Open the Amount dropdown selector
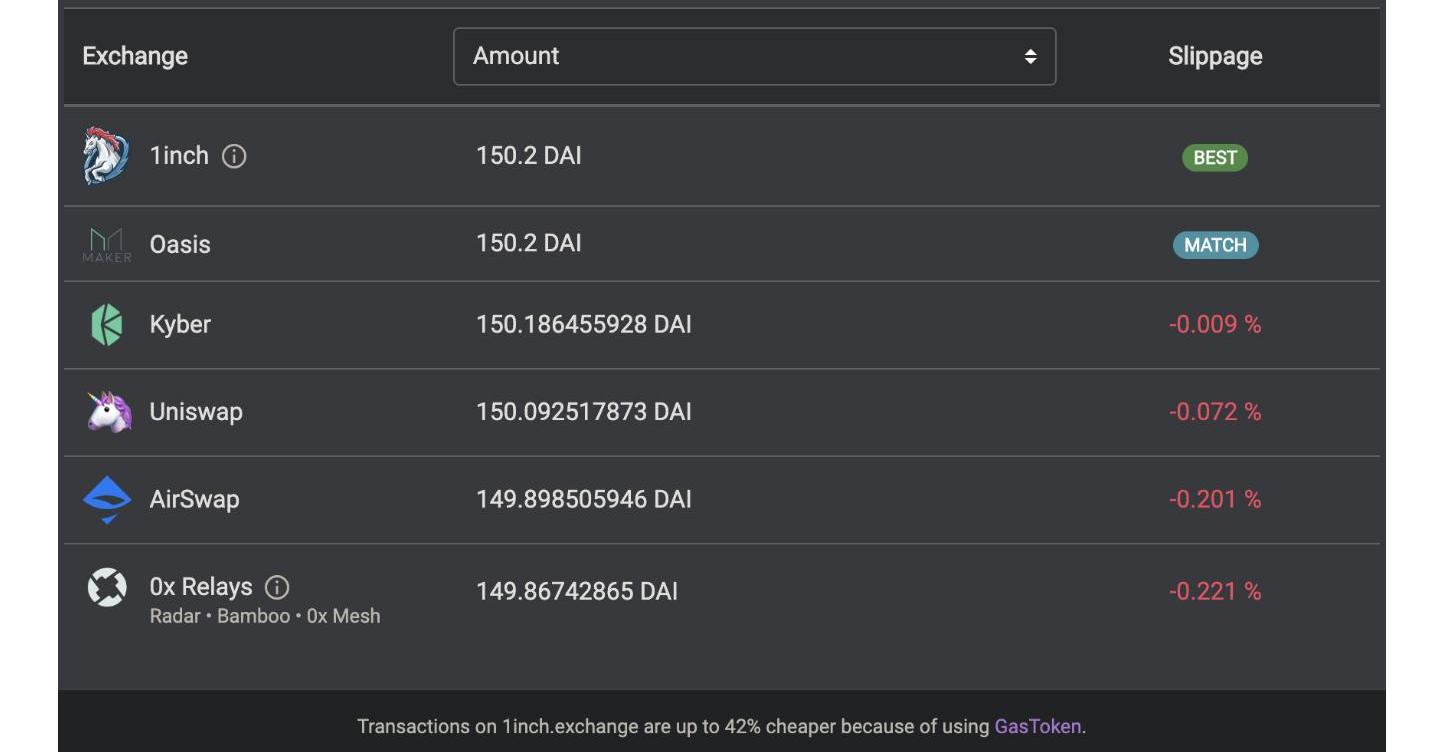This screenshot has width=1438, height=752. pyautogui.click(x=754, y=56)
